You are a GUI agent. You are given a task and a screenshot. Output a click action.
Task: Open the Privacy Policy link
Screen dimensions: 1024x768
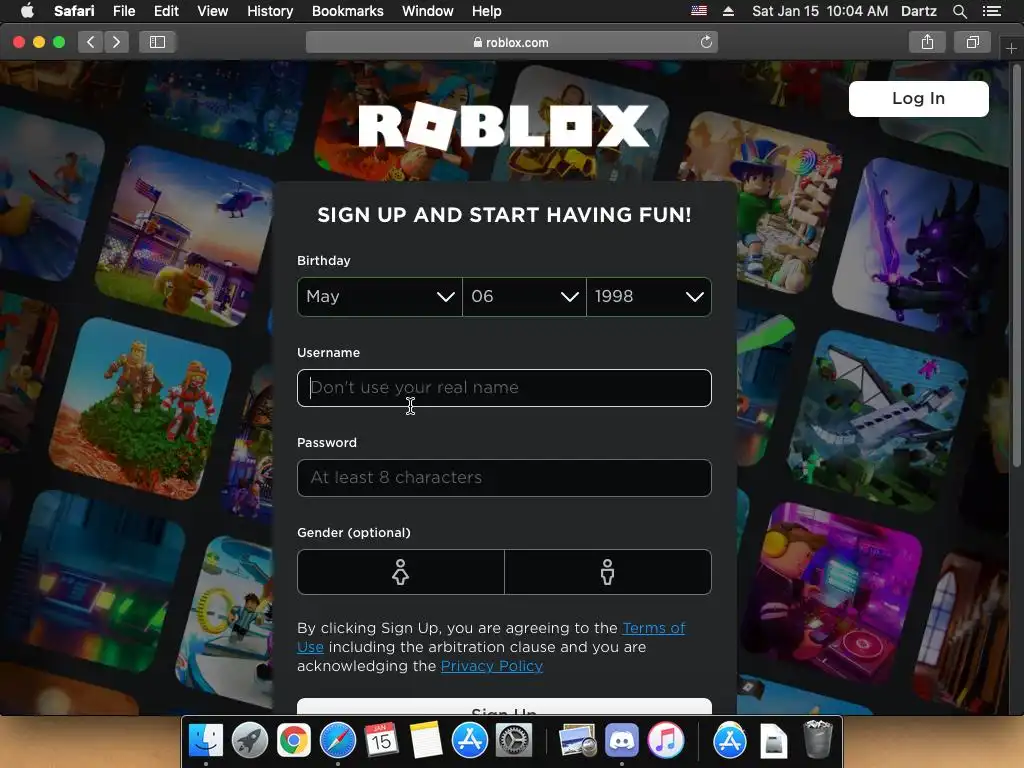(x=492, y=666)
